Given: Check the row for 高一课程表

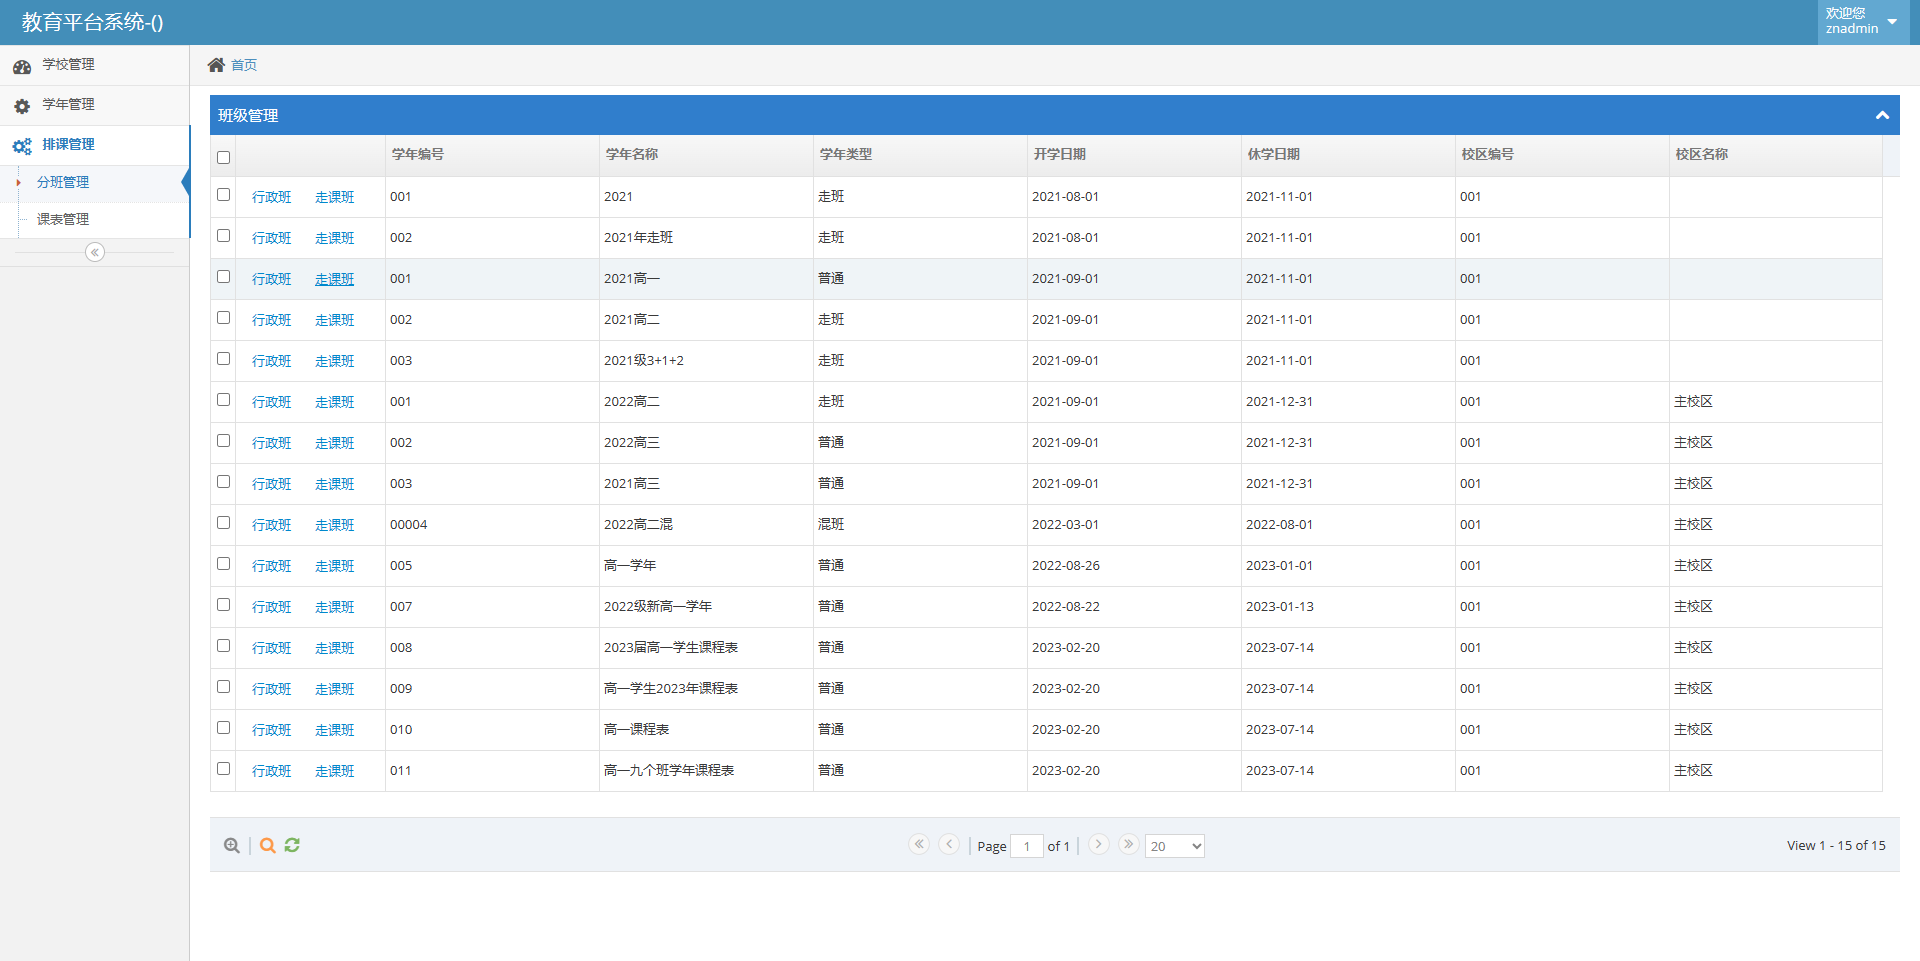Looking at the screenshot, I should coord(223,728).
